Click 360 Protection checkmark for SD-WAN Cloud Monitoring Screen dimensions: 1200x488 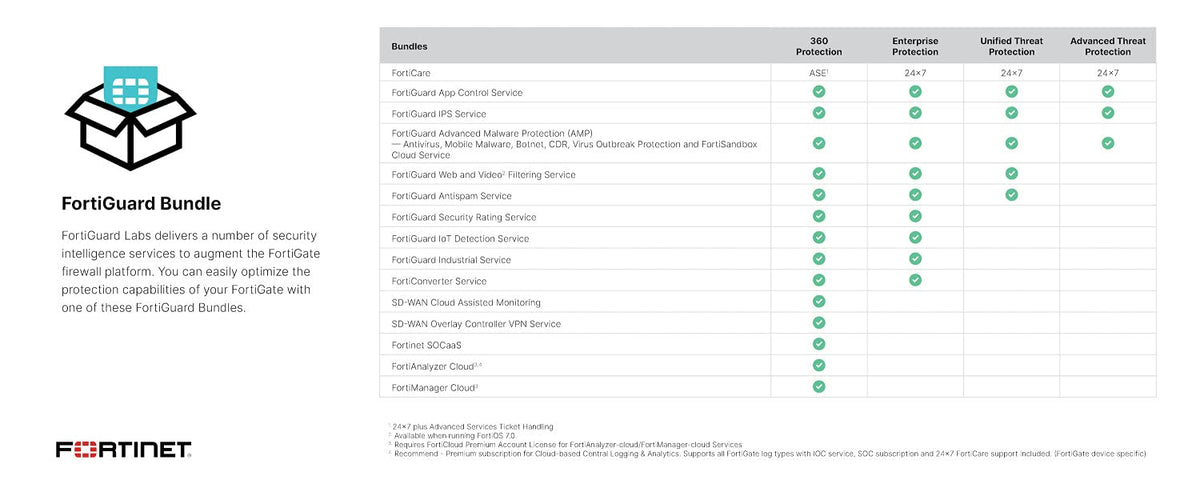[x=819, y=301]
